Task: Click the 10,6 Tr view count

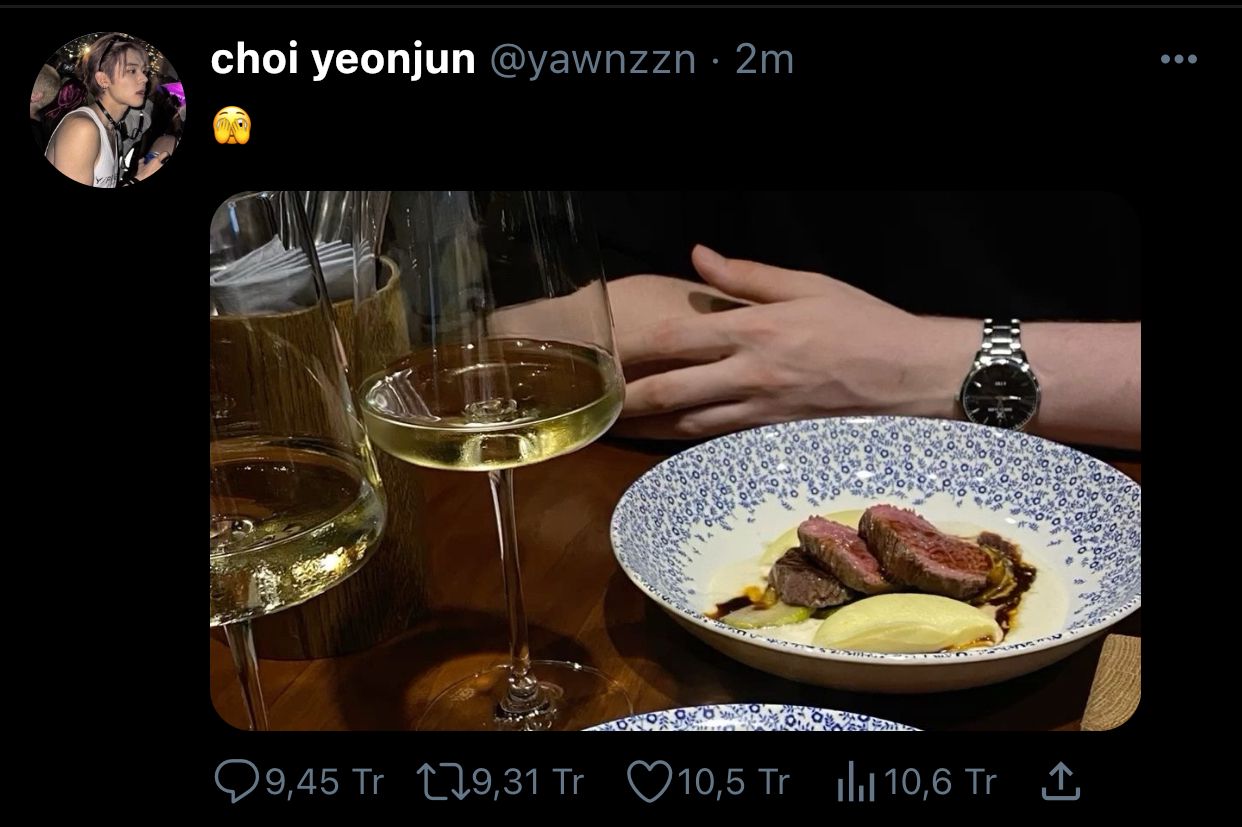Action: pyautogui.click(x=939, y=782)
